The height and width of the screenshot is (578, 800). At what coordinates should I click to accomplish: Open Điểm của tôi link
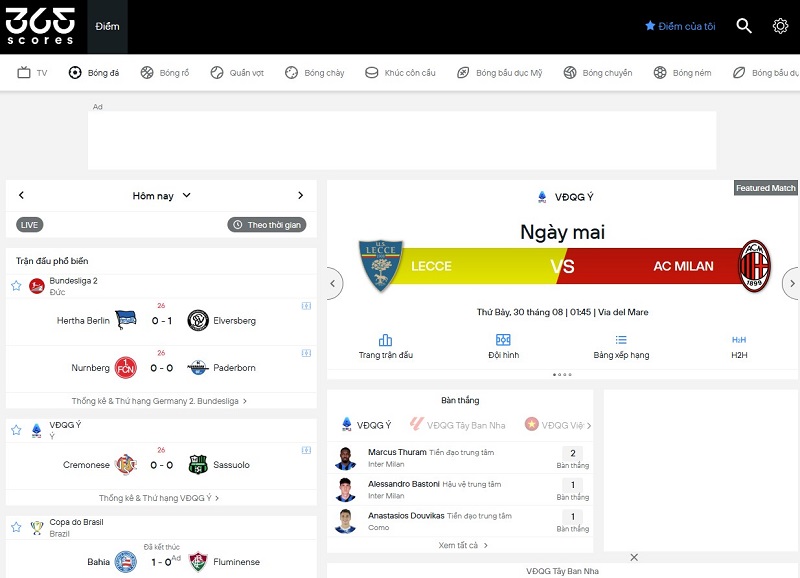(686, 26)
